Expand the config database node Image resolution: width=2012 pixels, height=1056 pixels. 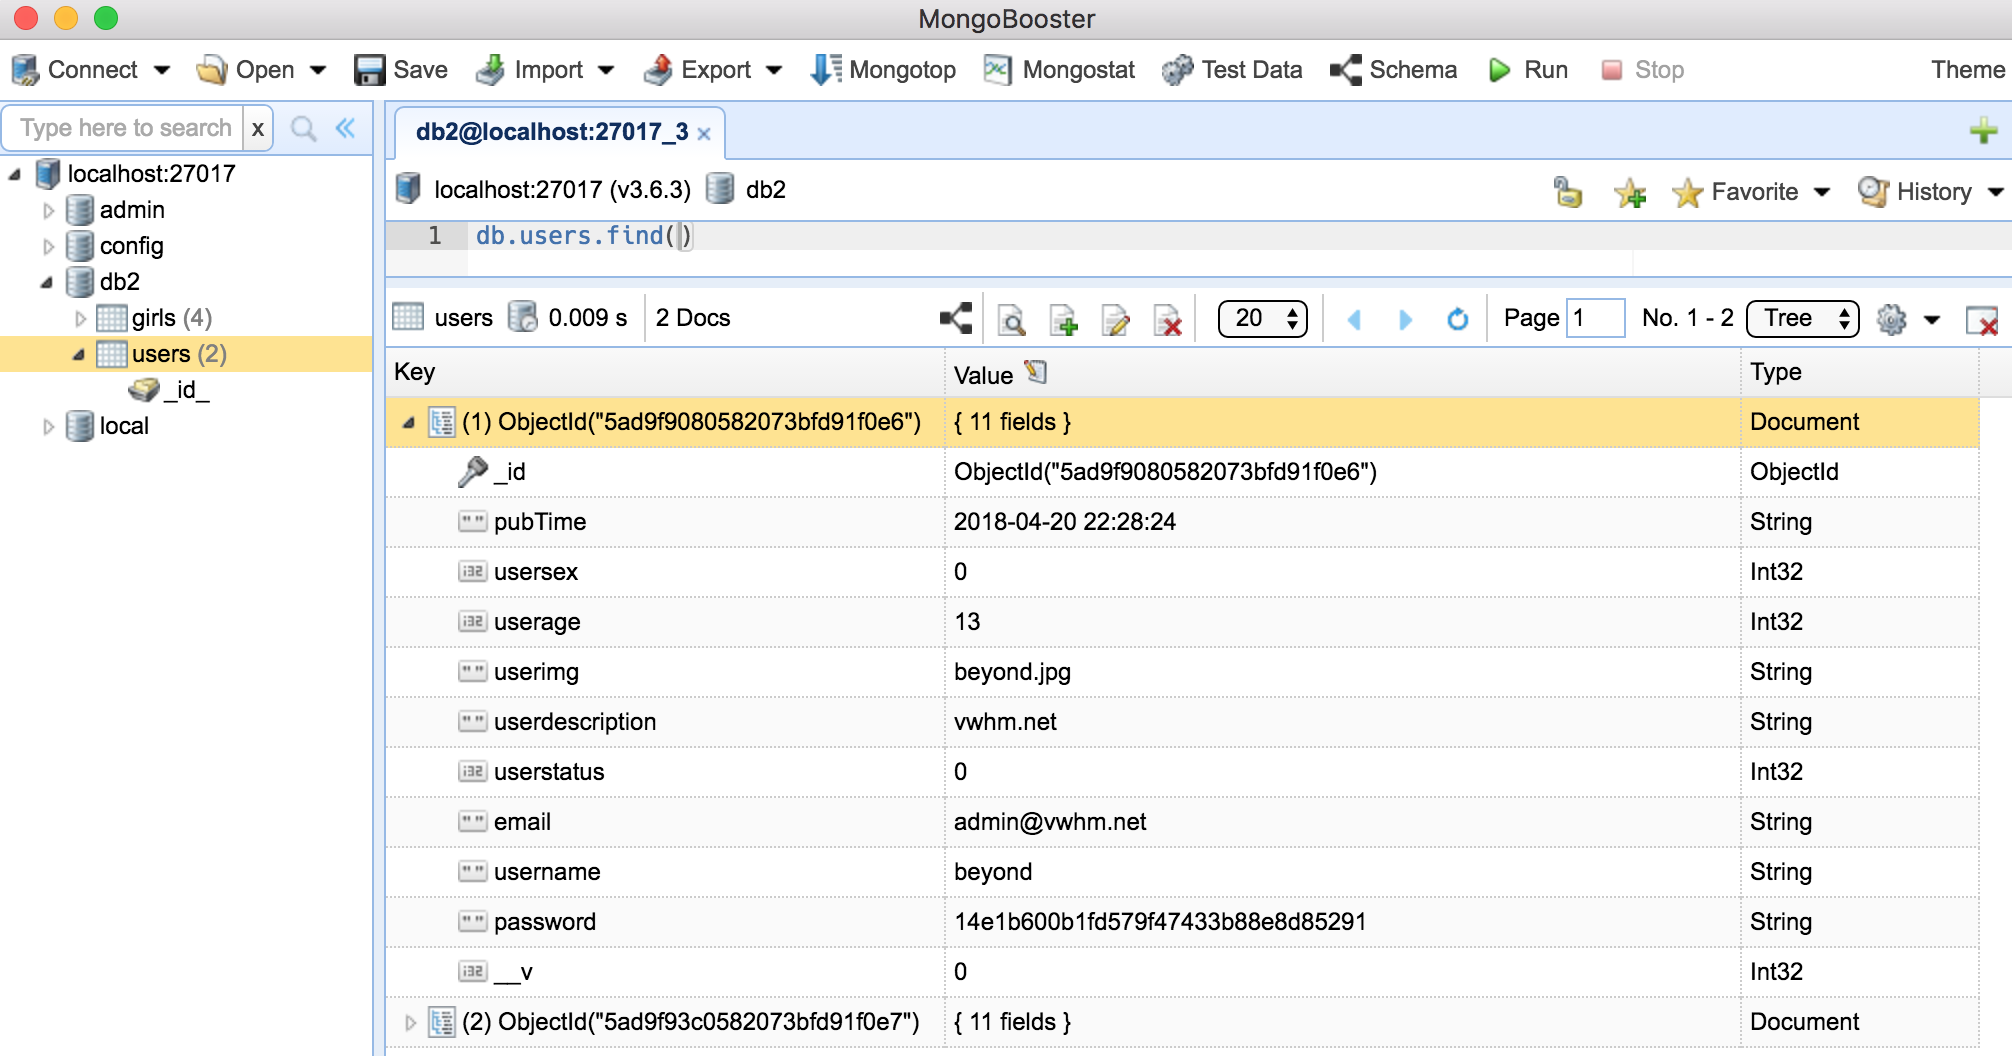[48, 246]
